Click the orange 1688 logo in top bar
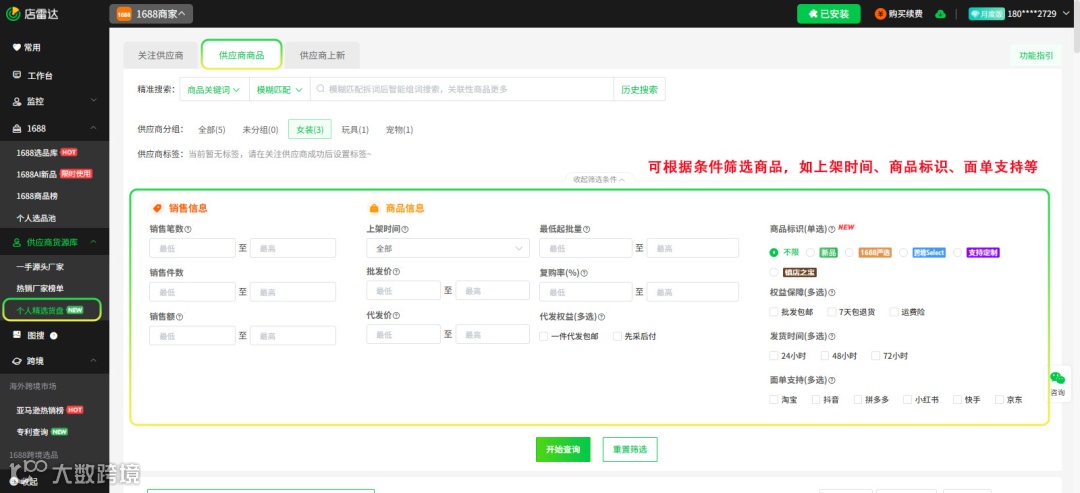The image size is (1080, 493). point(124,14)
